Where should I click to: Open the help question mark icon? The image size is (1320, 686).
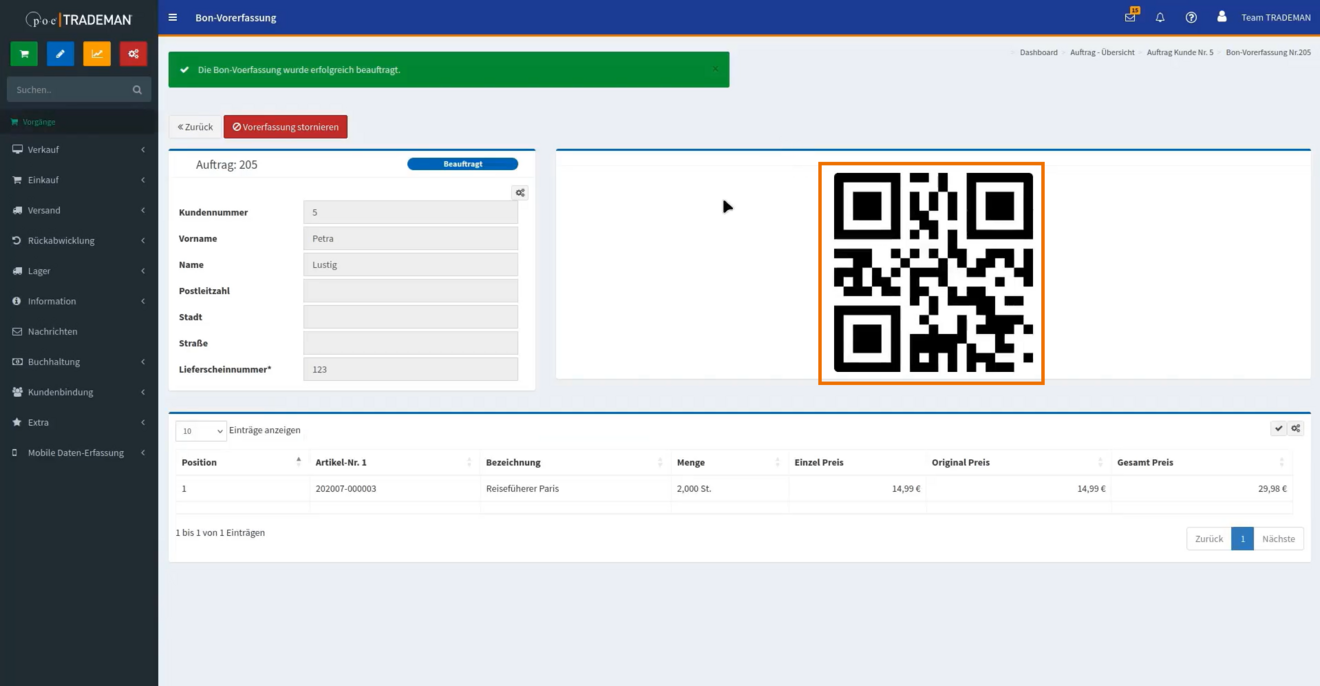(x=1190, y=17)
